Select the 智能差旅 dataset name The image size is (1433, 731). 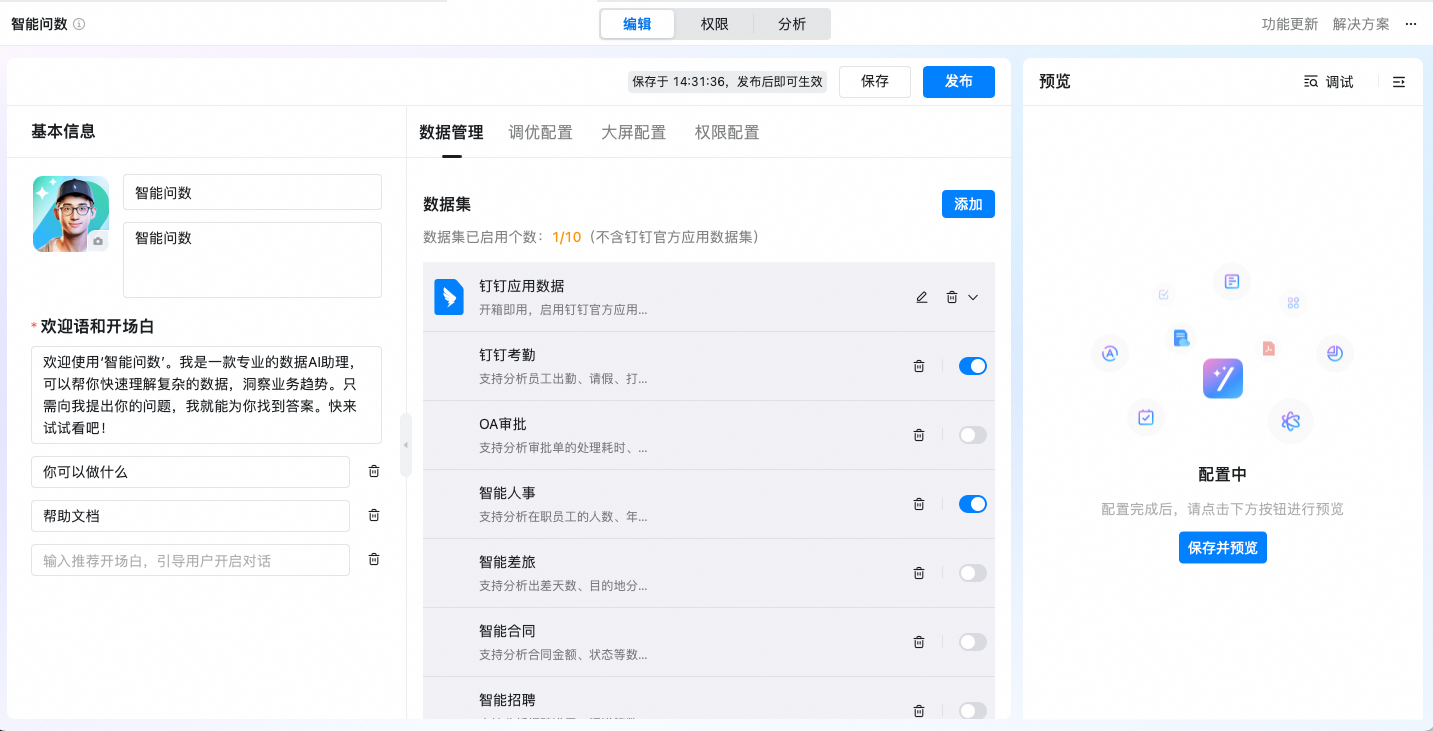coord(507,562)
